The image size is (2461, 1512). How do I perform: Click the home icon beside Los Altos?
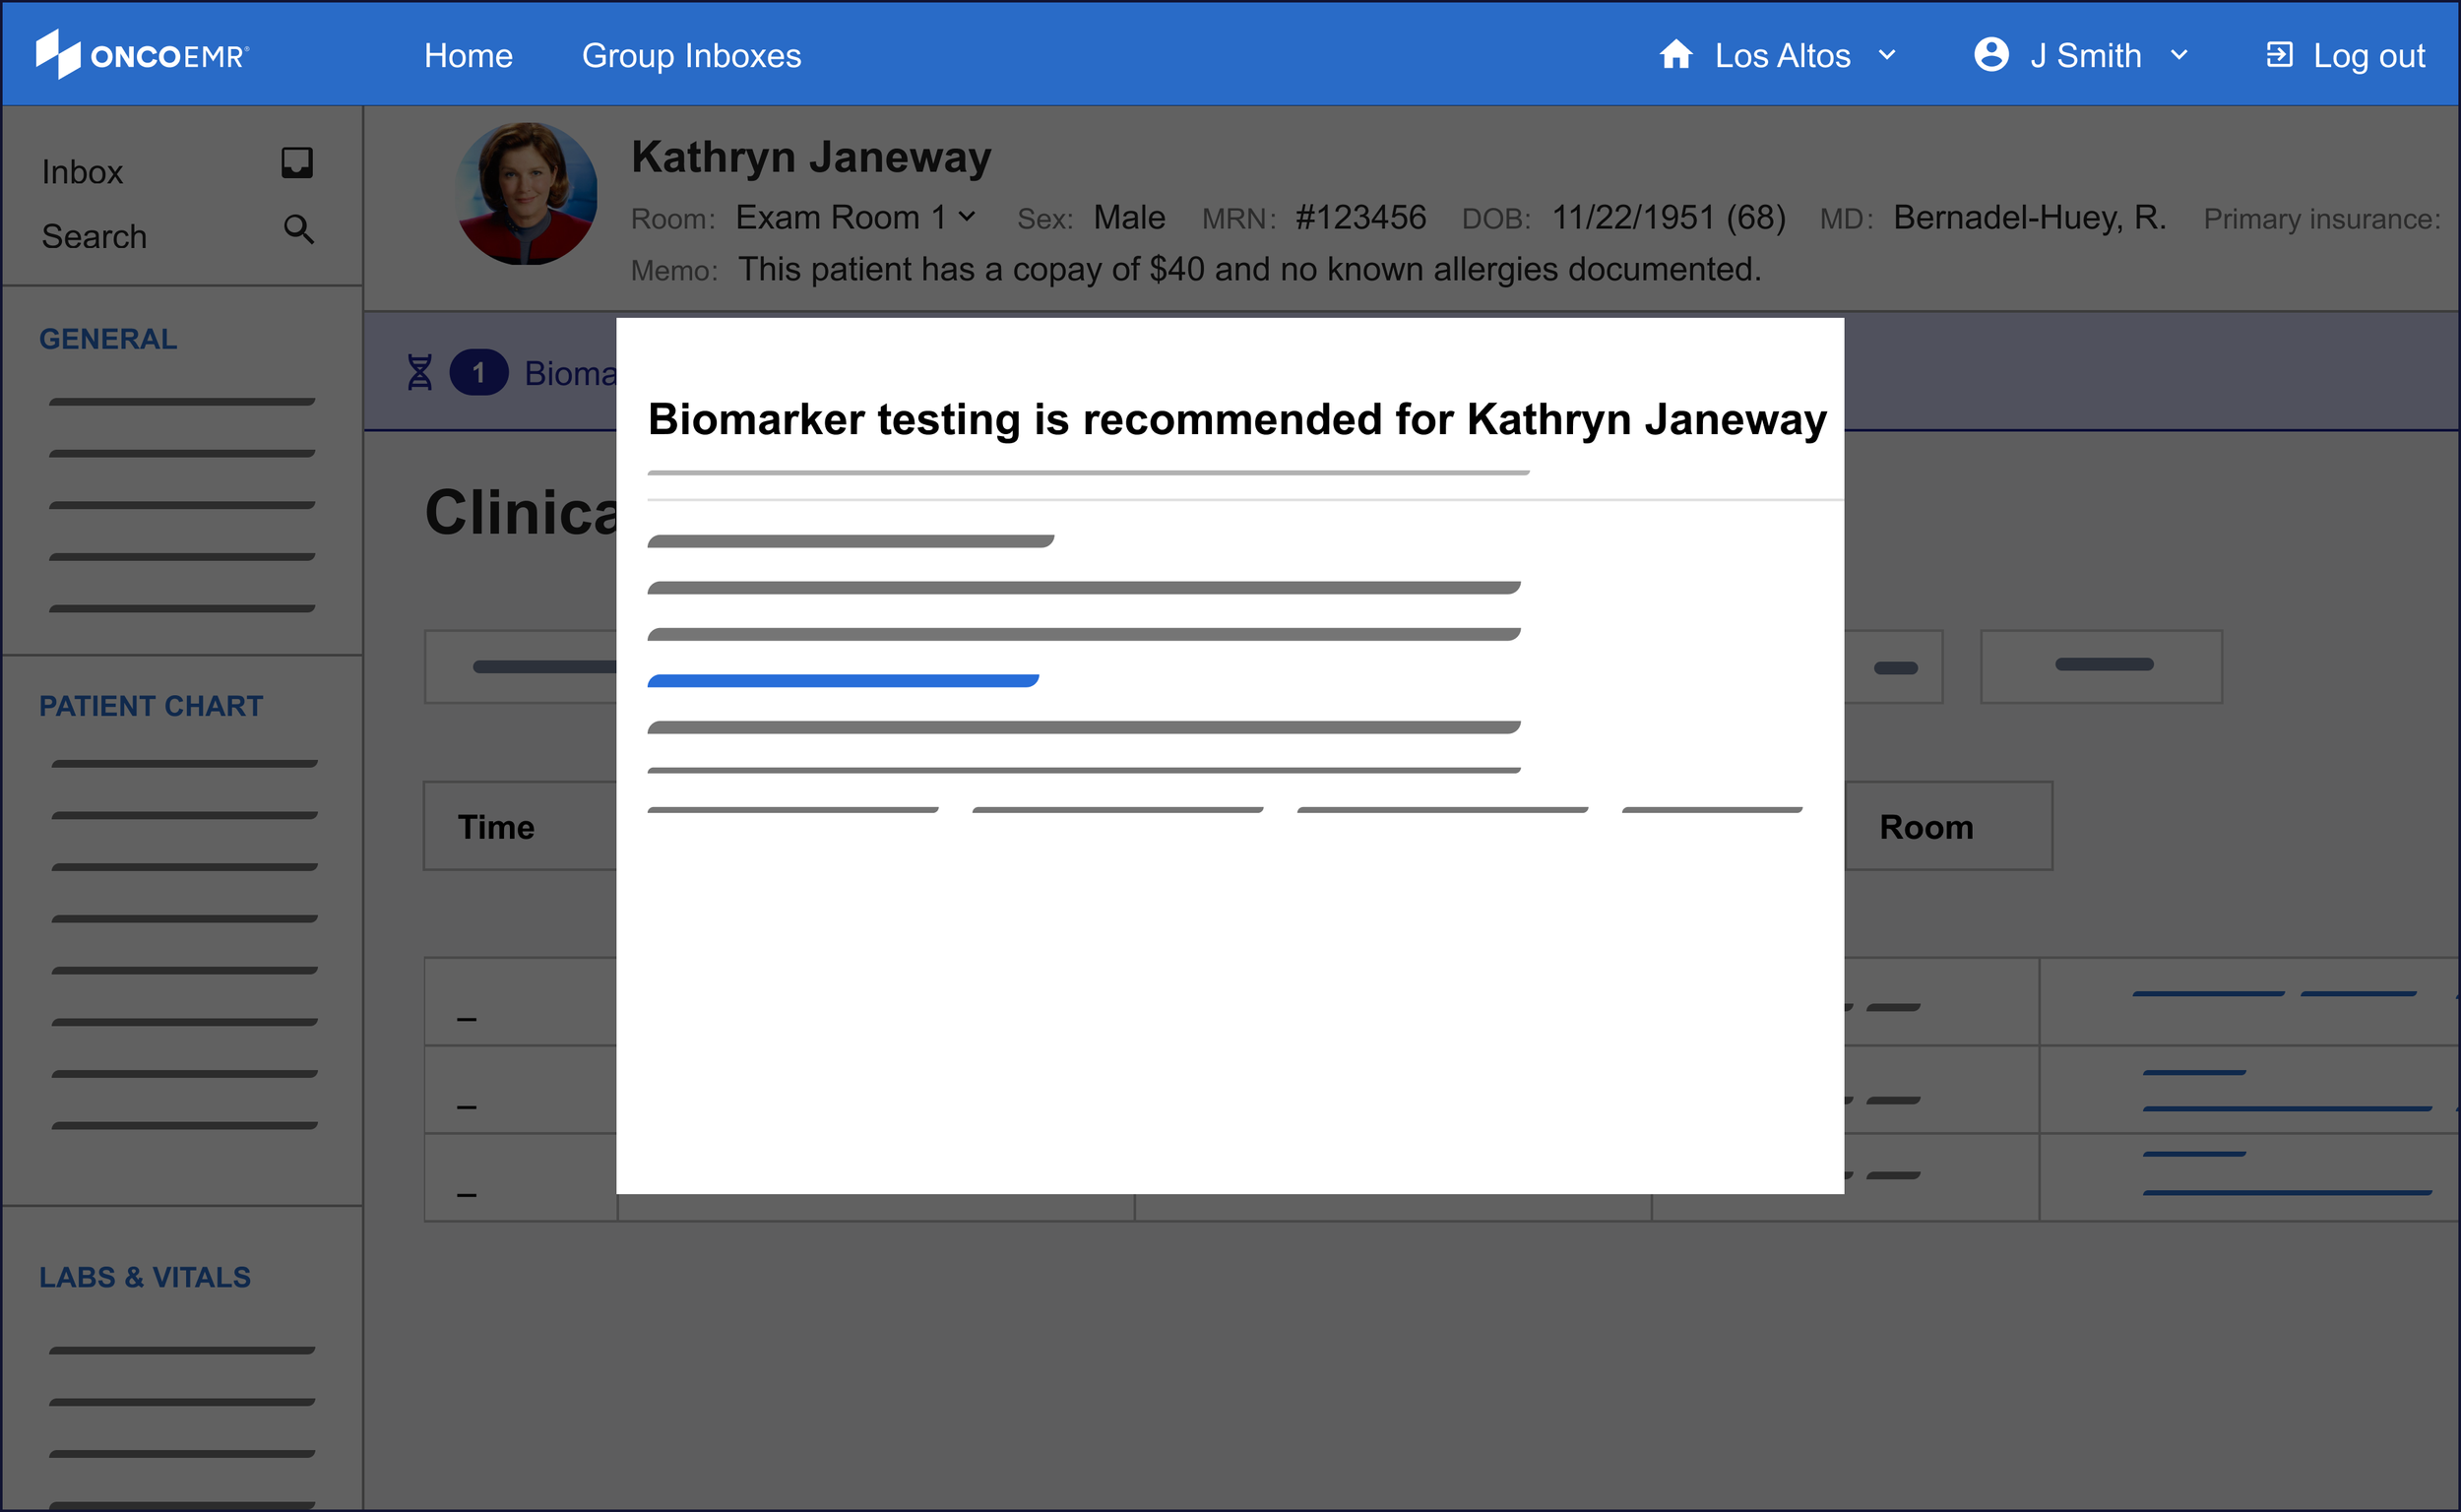coord(1676,54)
